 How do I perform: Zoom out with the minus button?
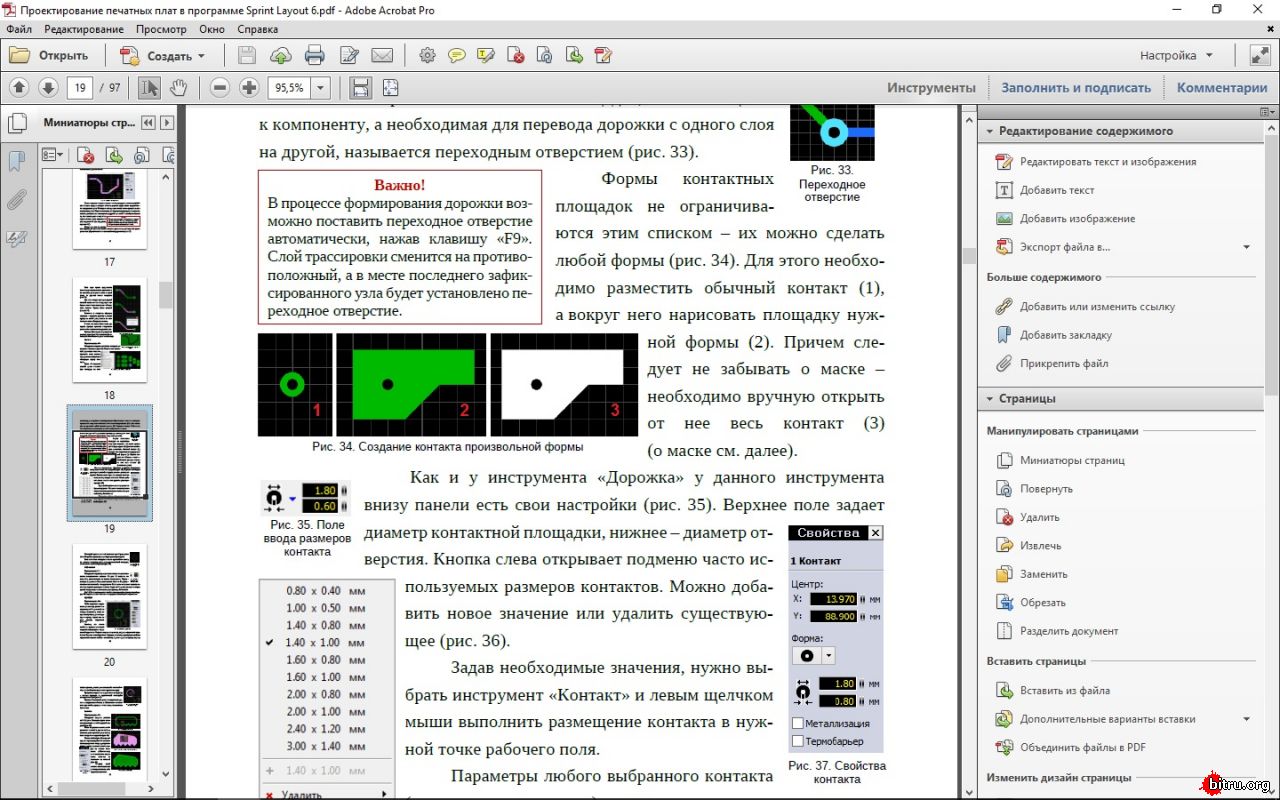(220, 87)
